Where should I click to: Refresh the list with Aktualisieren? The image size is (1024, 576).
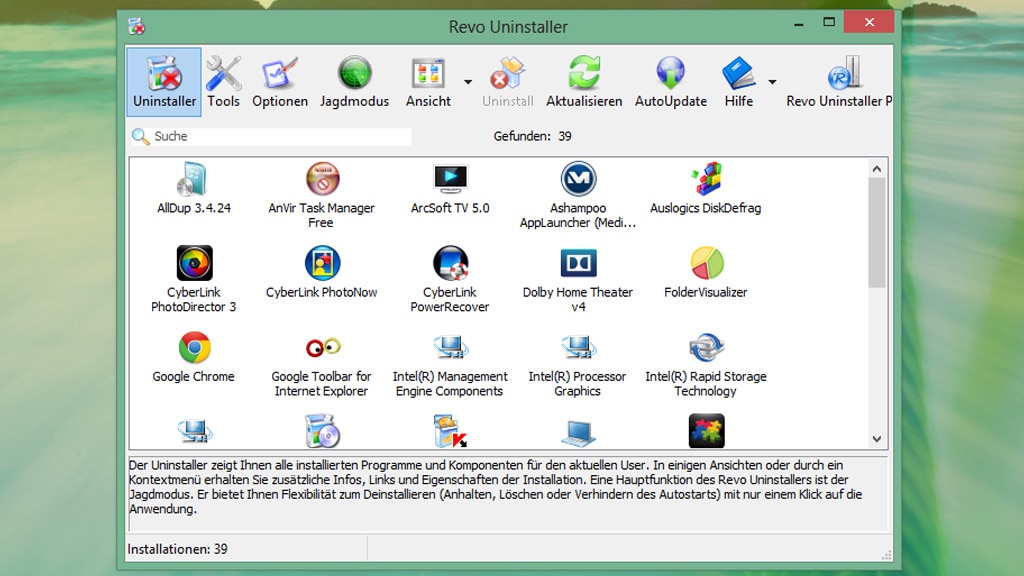584,82
